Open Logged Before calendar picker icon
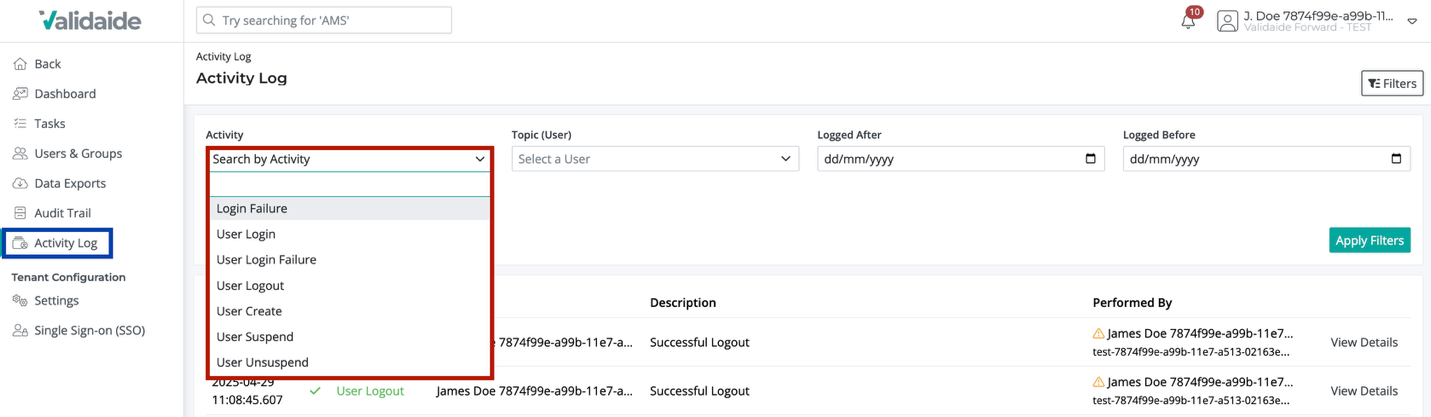 [x=1397, y=158]
